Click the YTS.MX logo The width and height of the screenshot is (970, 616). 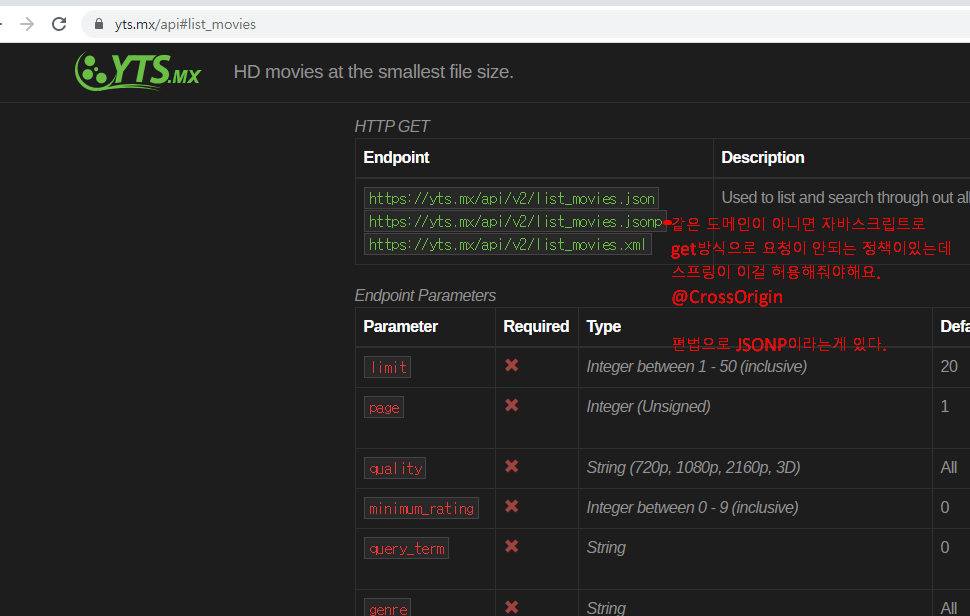pos(137,71)
